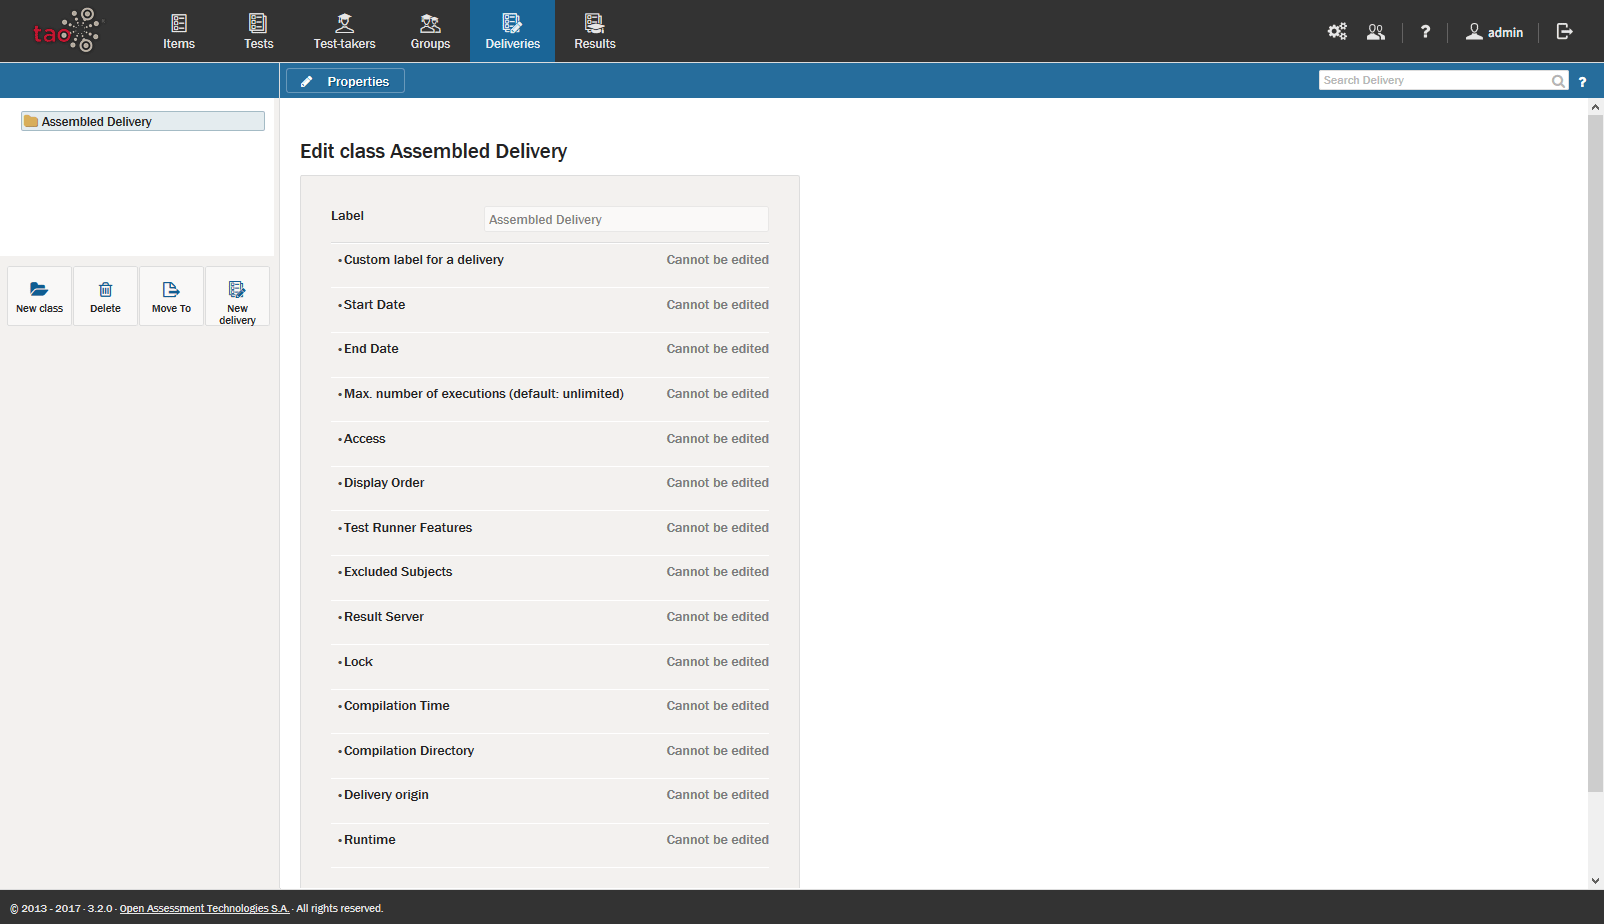The width and height of the screenshot is (1604, 924).
Task: Open settings gear icon
Action: (1336, 32)
